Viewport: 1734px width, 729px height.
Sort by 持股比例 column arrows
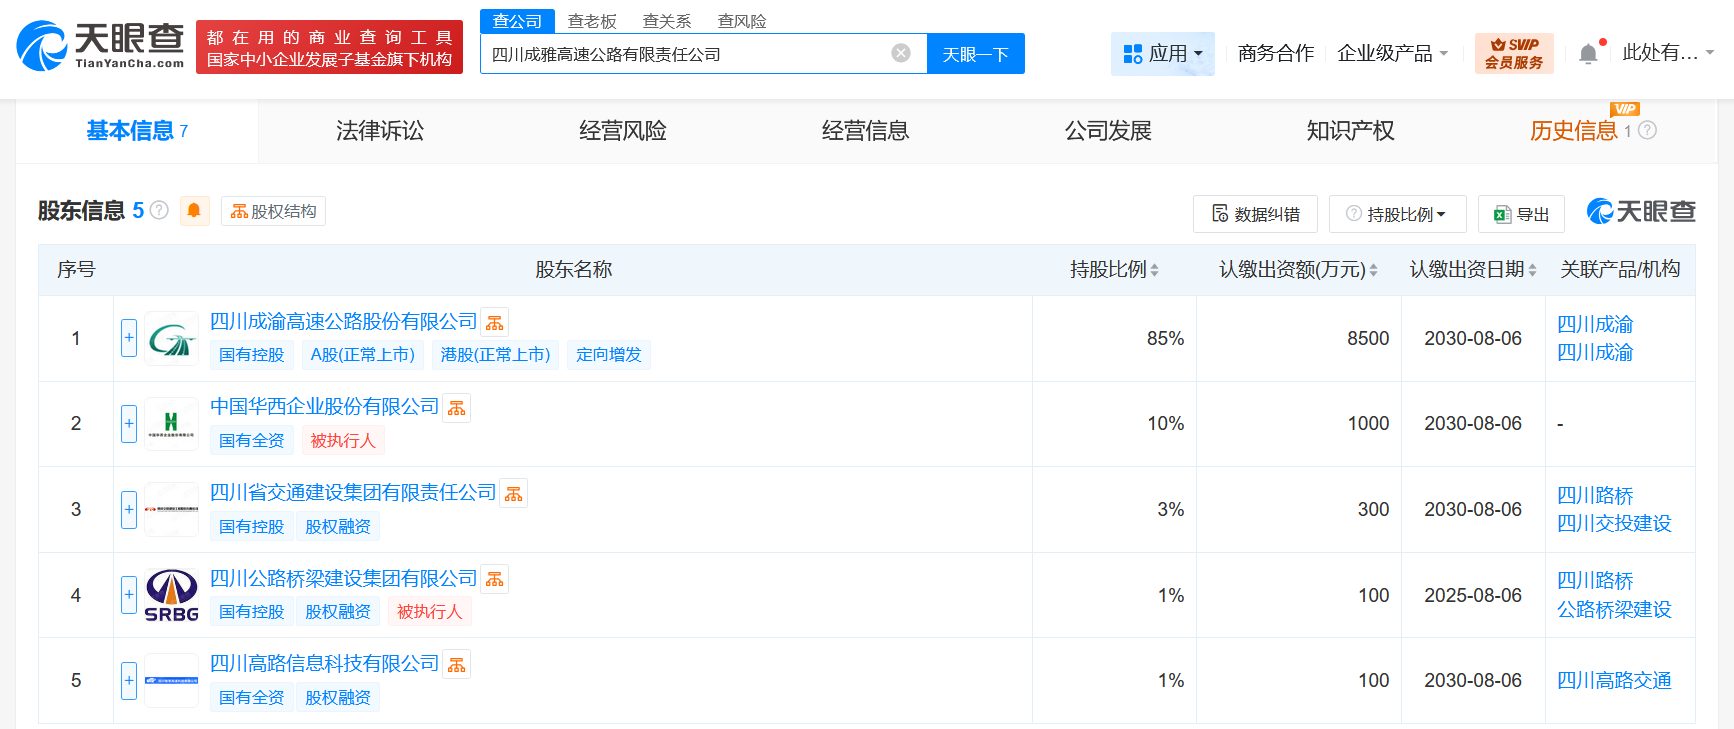point(1154,270)
